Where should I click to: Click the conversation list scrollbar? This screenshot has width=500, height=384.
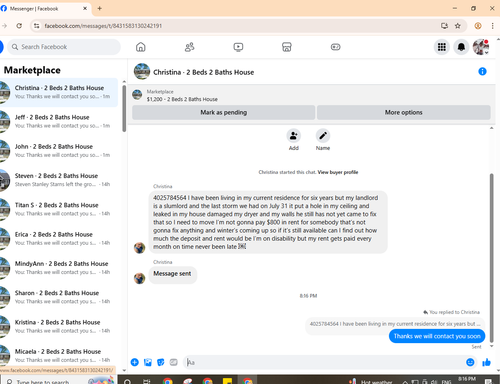coord(124,108)
